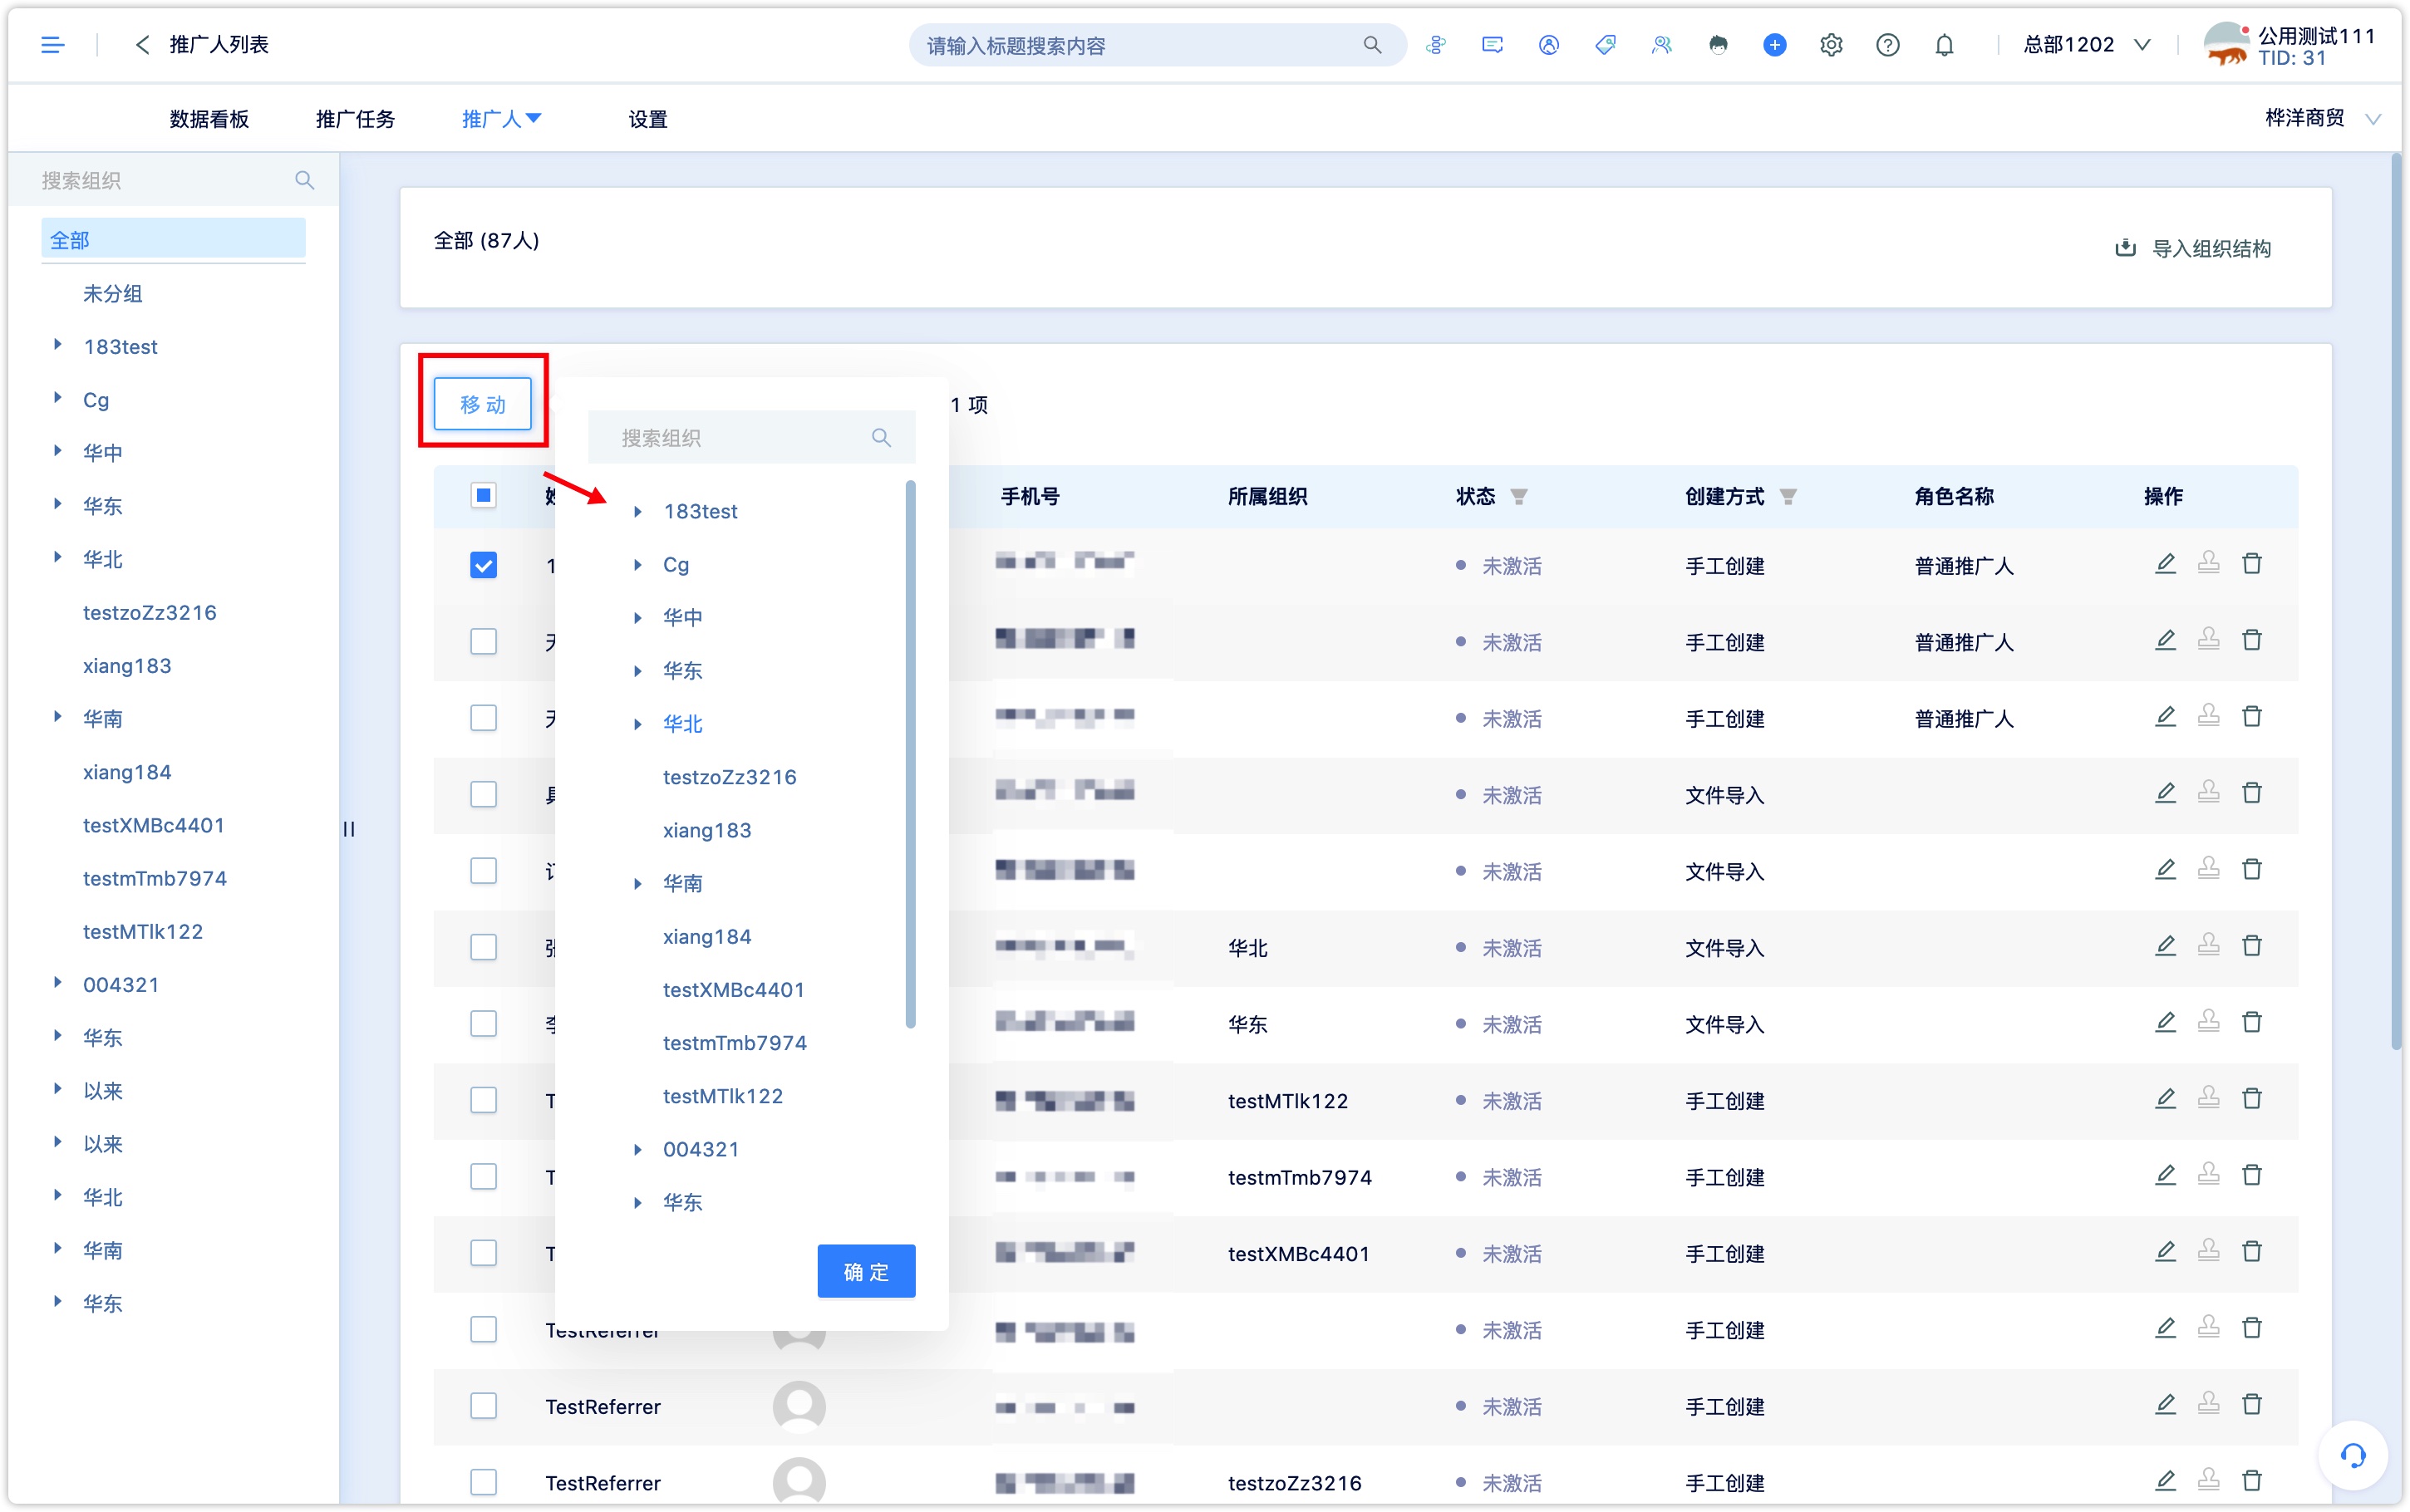Check the second row checkbox below checked one
The width and height of the screenshot is (2410, 1512).
(x=483, y=642)
